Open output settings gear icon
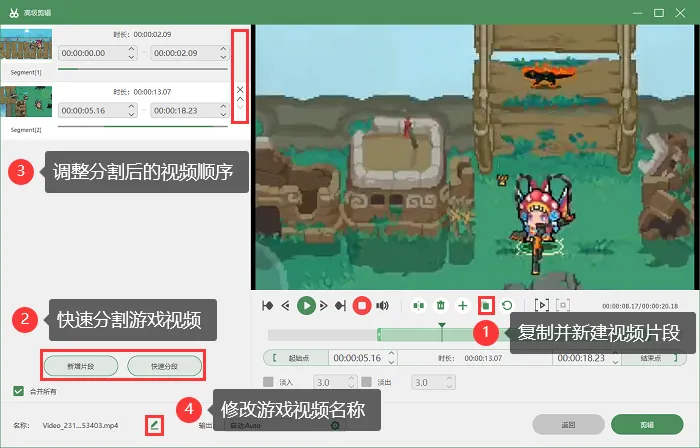Screen dimensions: 700x448 (x=335, y=425)
